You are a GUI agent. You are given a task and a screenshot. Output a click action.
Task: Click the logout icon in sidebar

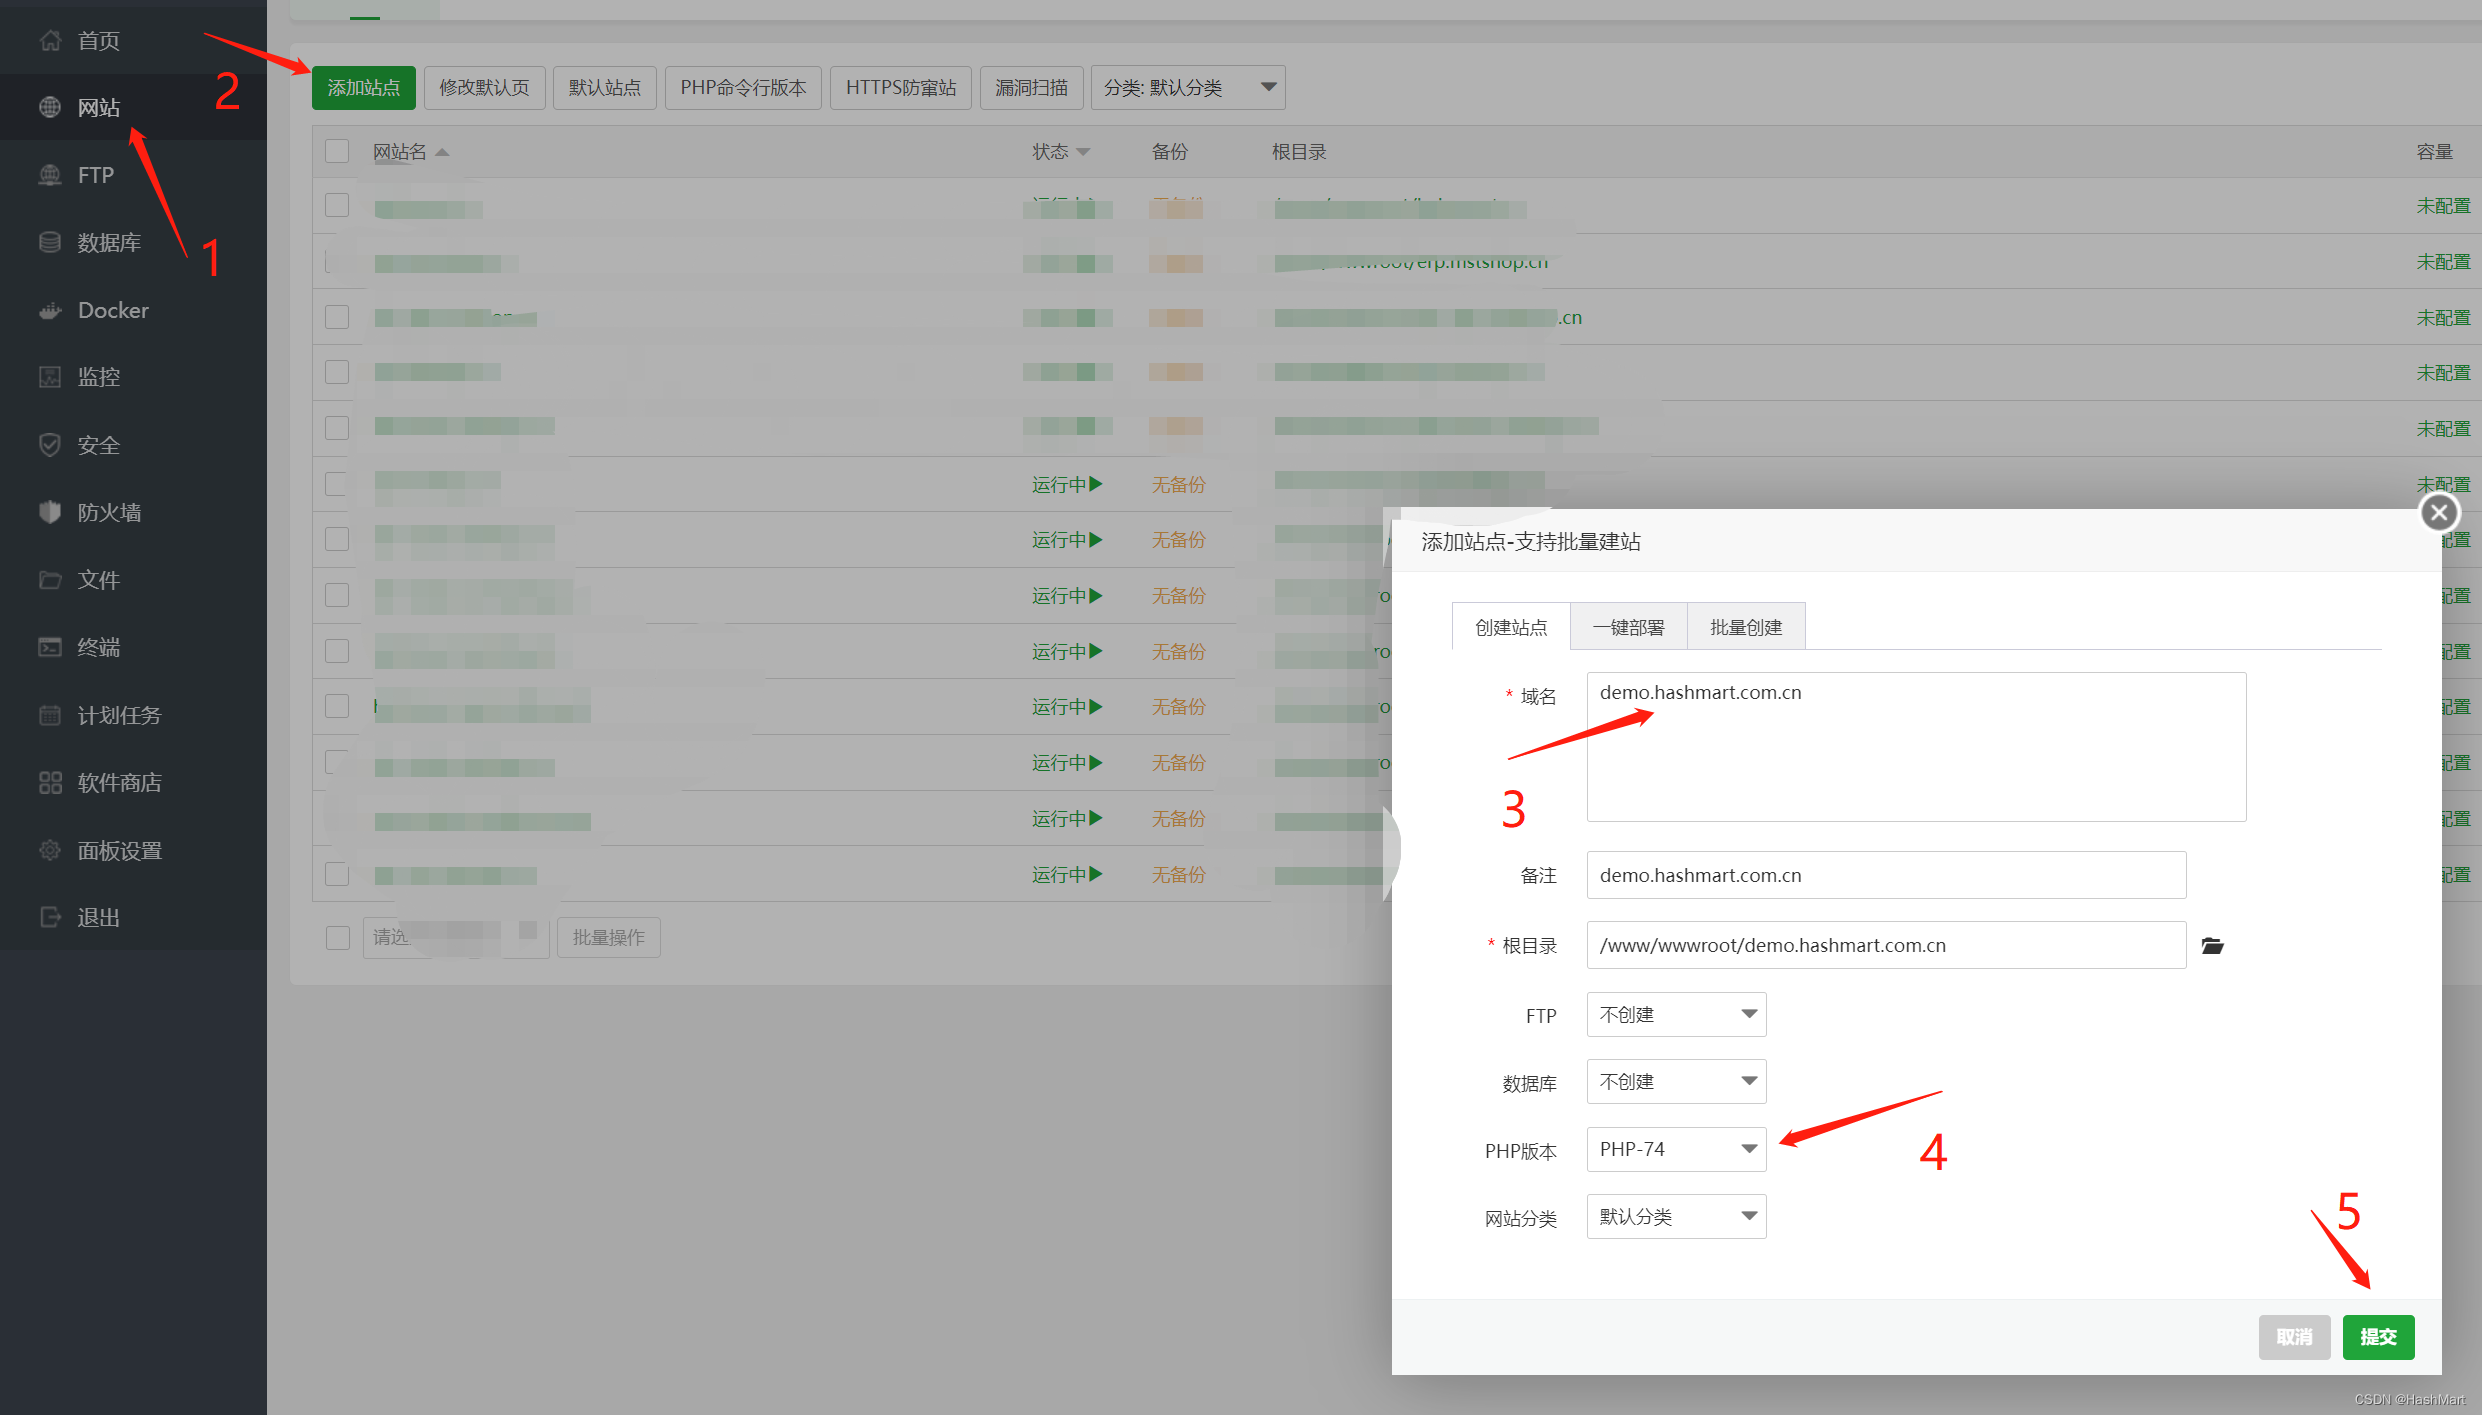pyautogui.click(x=50, y=917)
